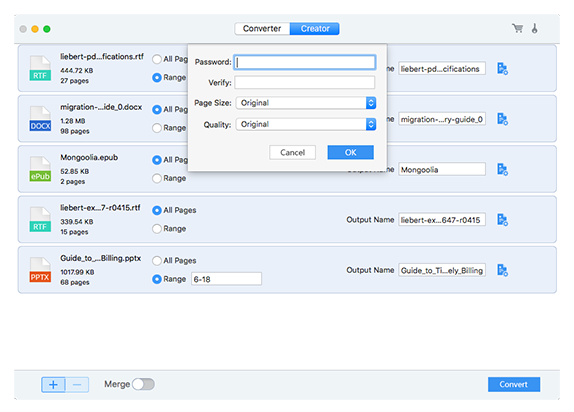Viewport: 574px width, 412px height.
Task: Open PDF settings icon for Mongoolia.epub
Action: point(502,170)
